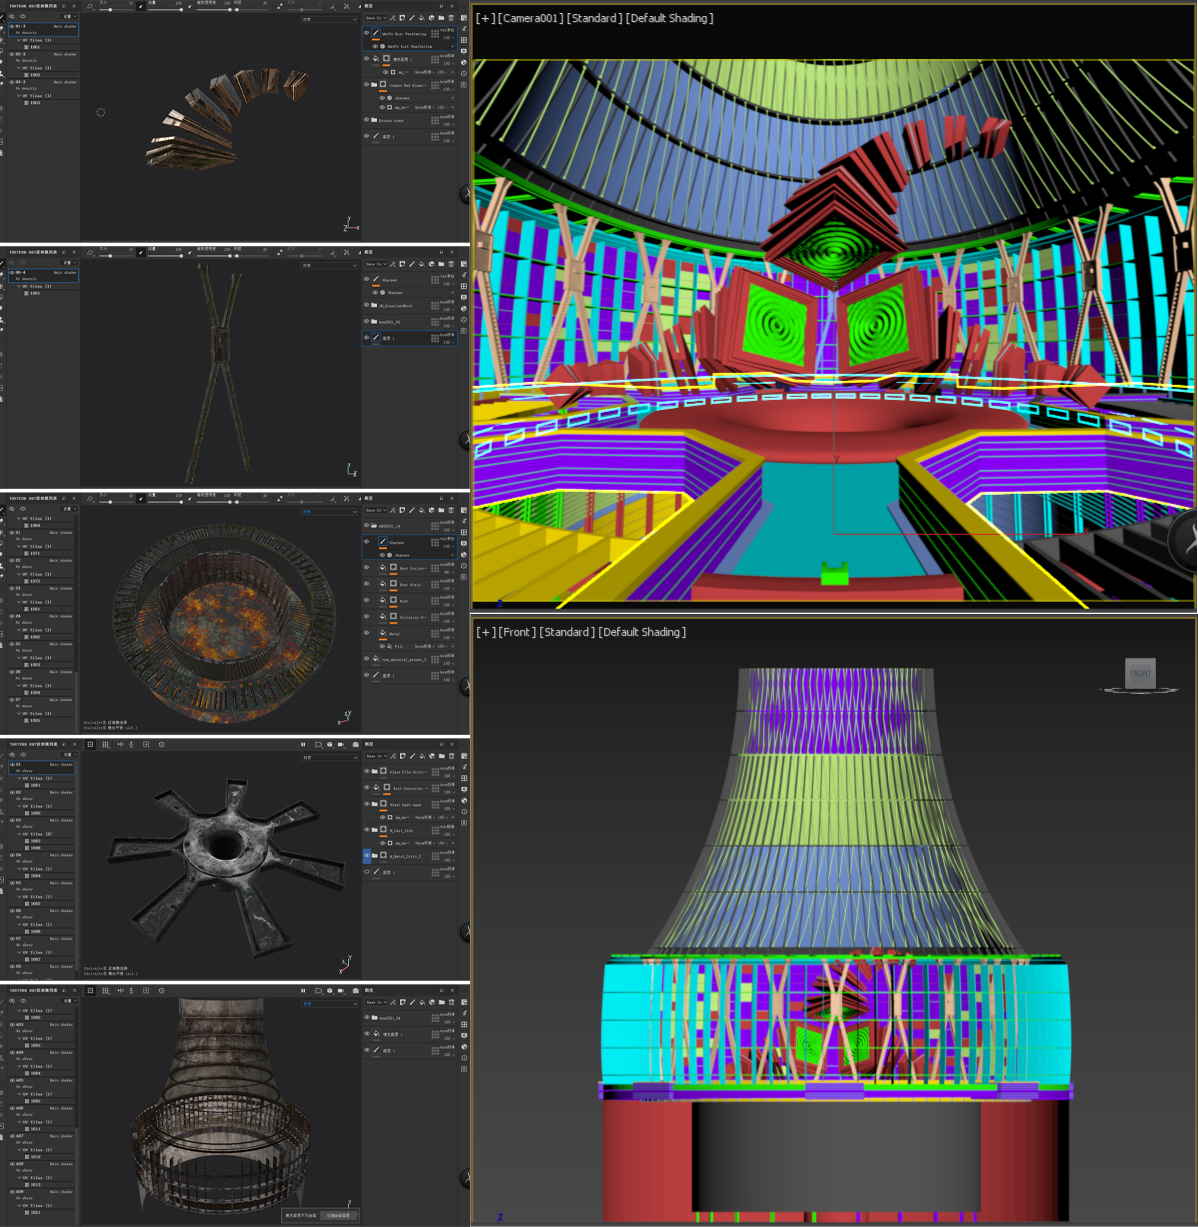Hide the Bronze Armor folder in top panel

coord(367,120)
